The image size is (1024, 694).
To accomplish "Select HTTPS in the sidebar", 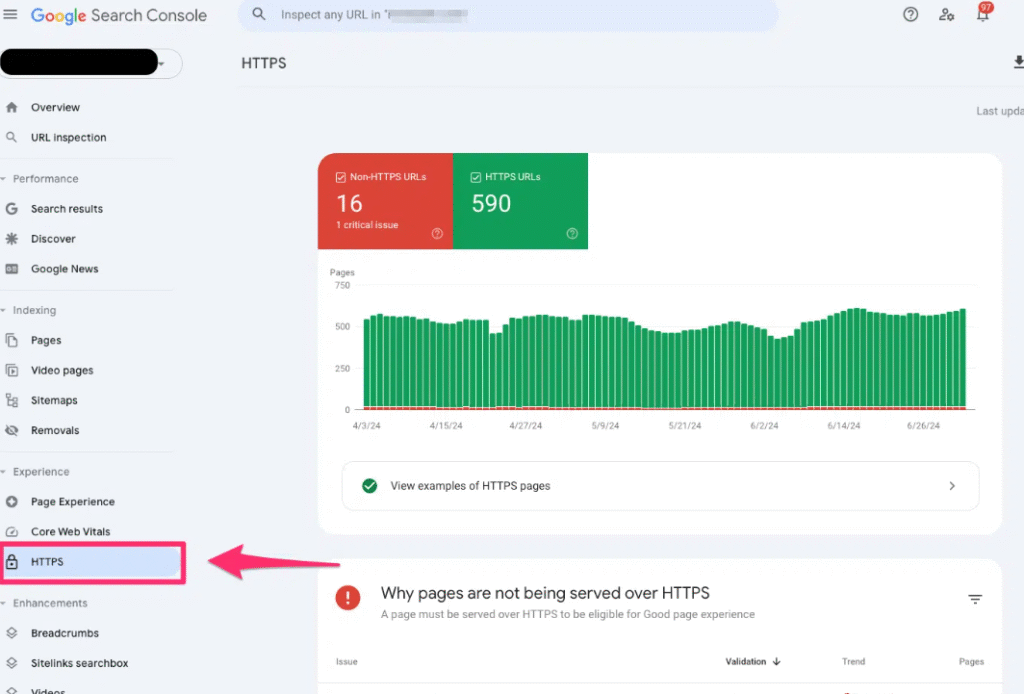I will (x=47, y=562).
